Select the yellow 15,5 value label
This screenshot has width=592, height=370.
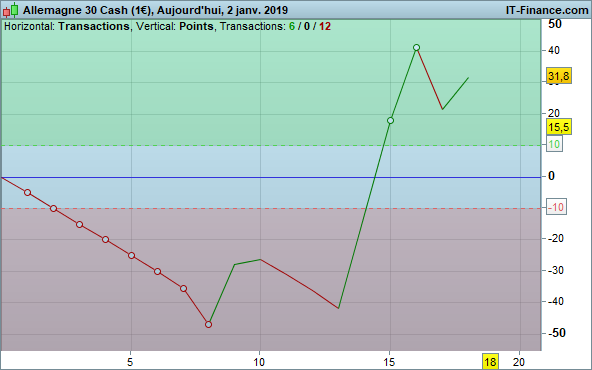[559, 127]
